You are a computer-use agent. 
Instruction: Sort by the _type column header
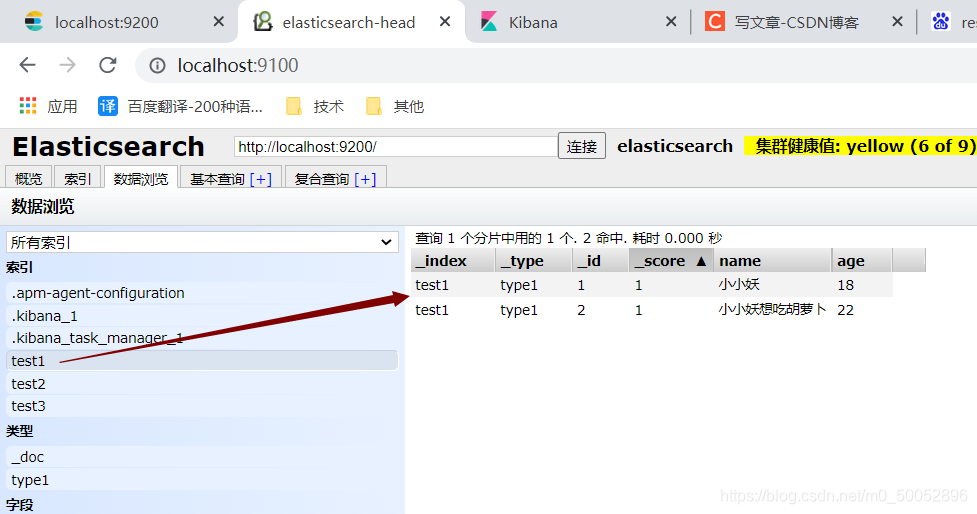(x=534, y=260)
